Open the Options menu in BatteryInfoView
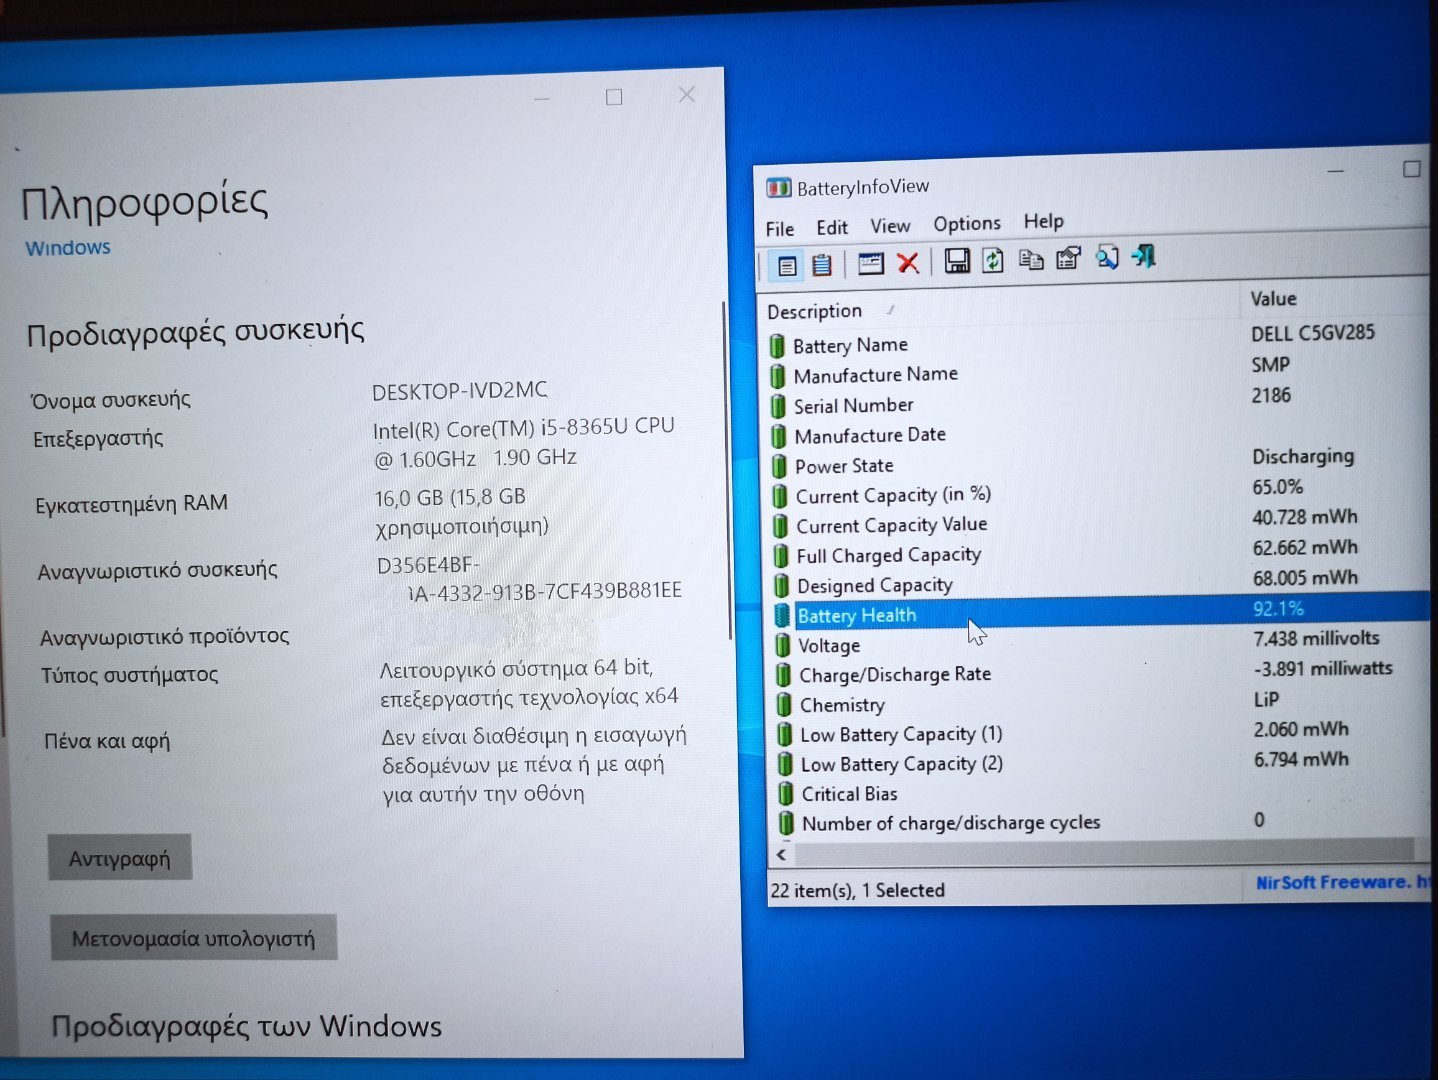The image size is (1438, 1080). tap(967, 223)
